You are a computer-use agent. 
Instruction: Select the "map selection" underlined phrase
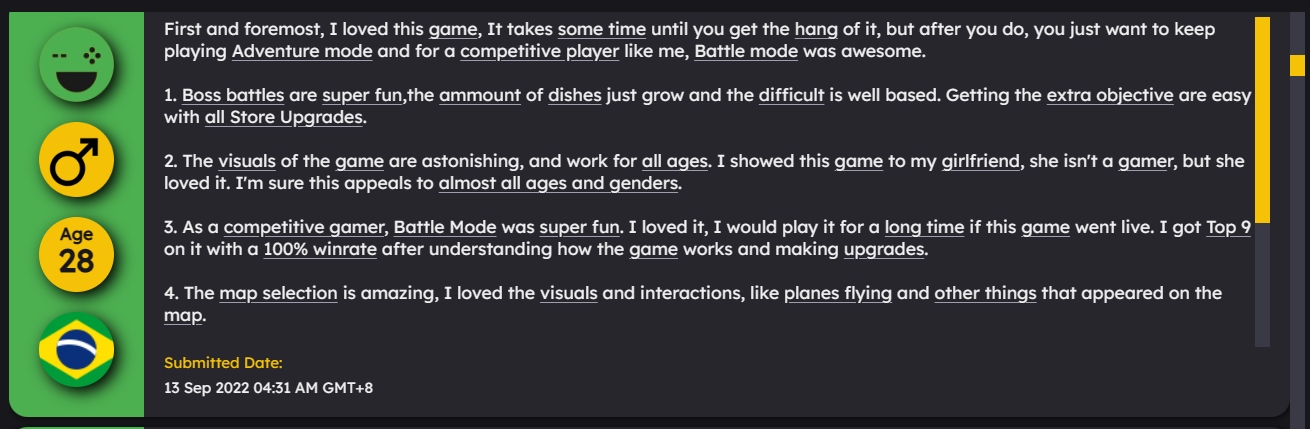pyautogui.click(x=278, y=293)
